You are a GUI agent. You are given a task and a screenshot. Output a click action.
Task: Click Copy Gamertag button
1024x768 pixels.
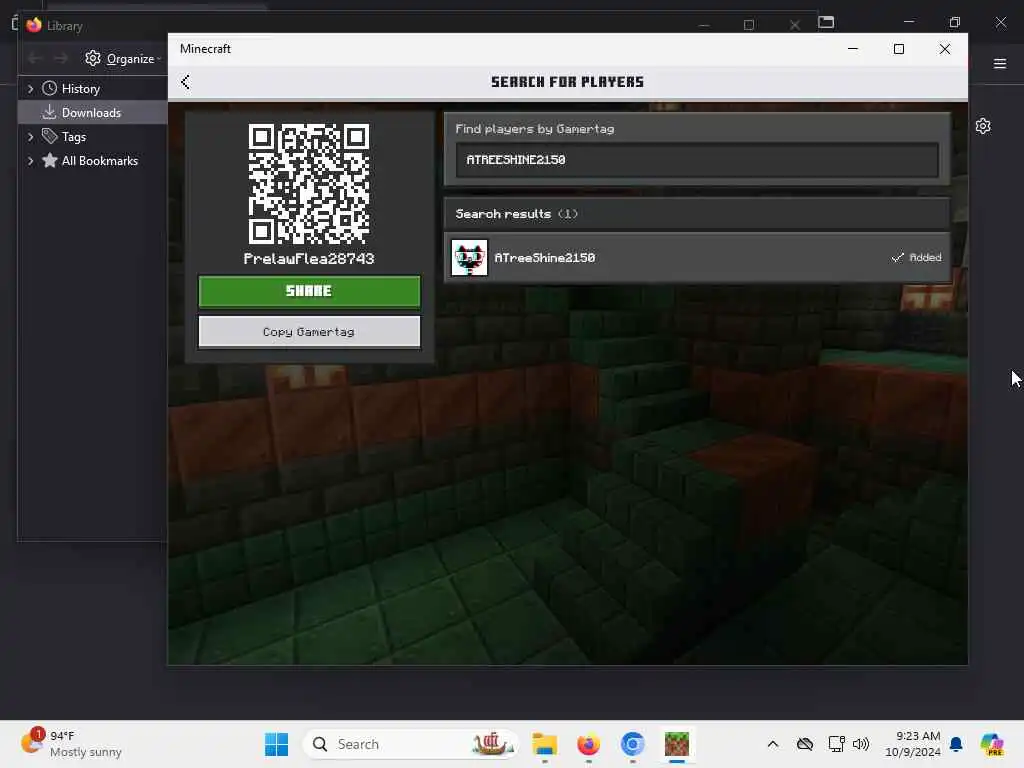tap(309, 332)
